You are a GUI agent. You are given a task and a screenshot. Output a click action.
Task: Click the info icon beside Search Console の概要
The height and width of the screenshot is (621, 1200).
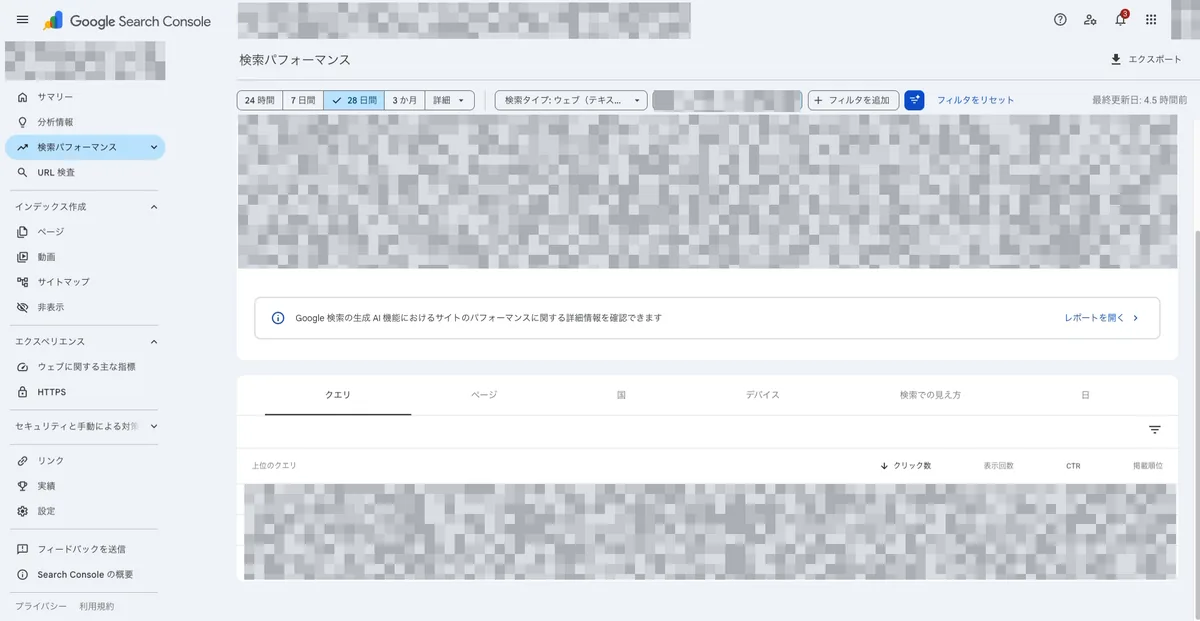point(22,575)
